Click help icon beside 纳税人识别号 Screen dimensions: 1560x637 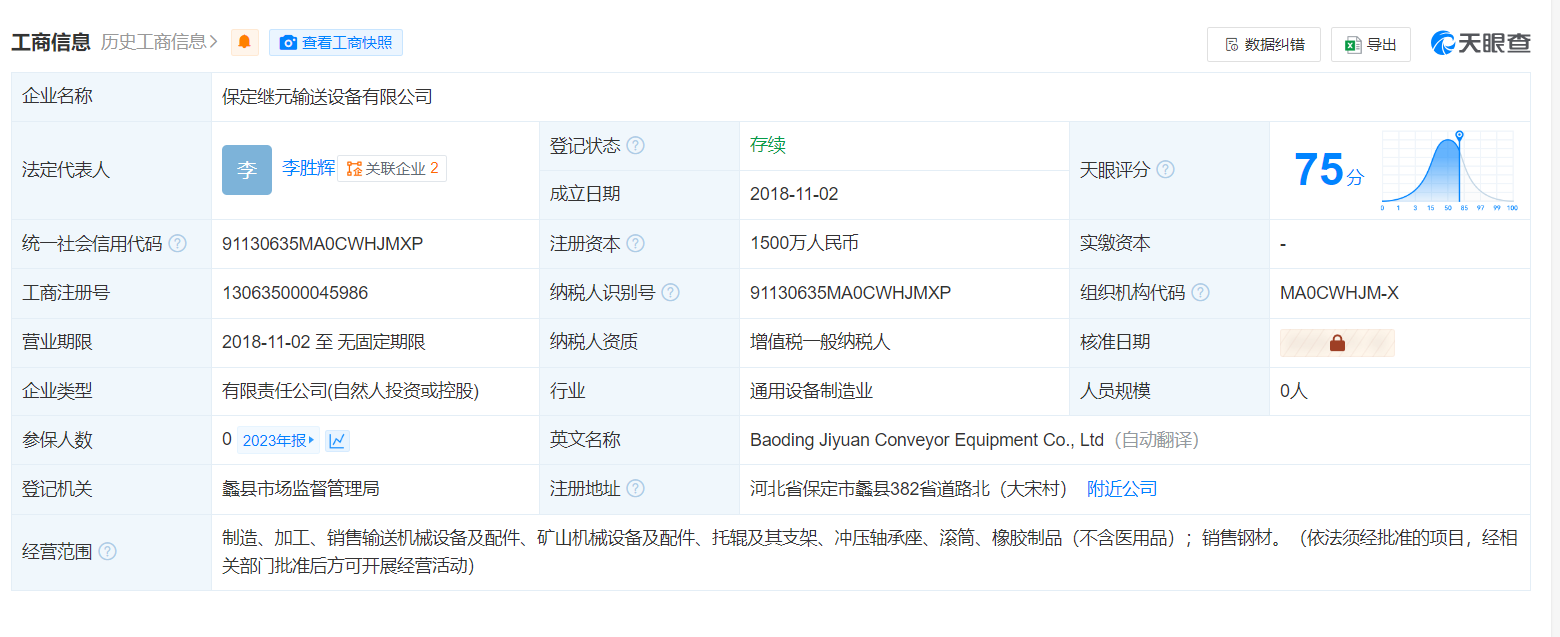click(670, 293)
